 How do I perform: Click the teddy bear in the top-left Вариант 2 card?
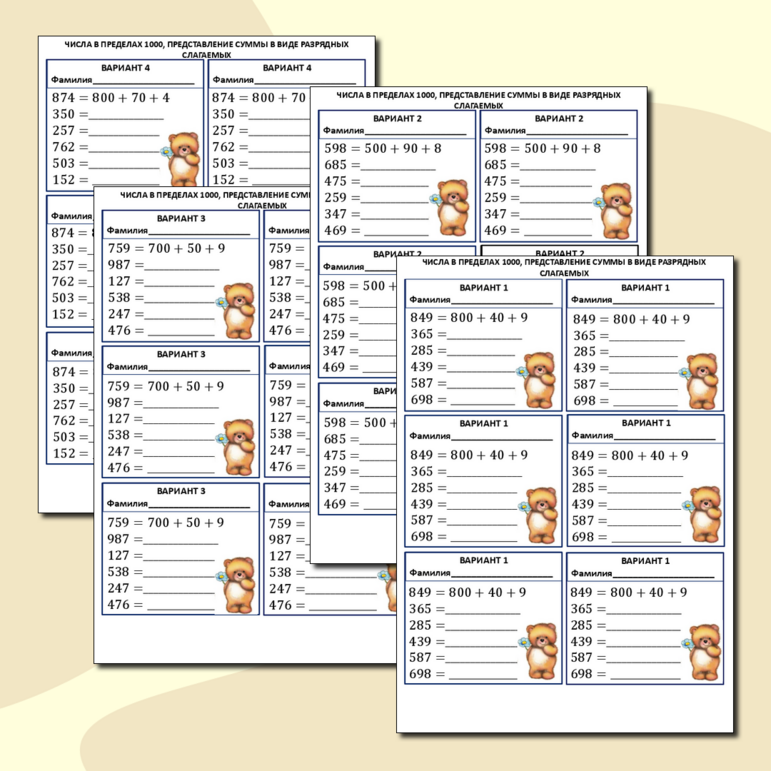click(x=452, y=205)
